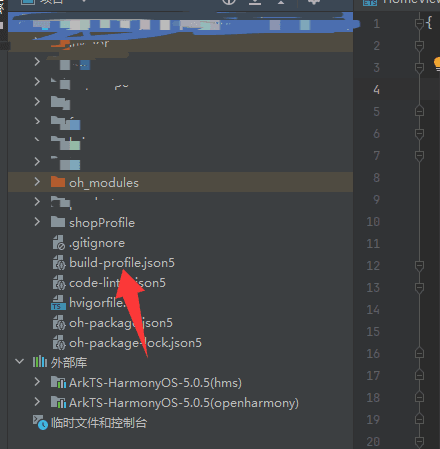Select build-profile.json5 in project tree
The height and width of the screenshot is (449, 440).
[122, 263]
